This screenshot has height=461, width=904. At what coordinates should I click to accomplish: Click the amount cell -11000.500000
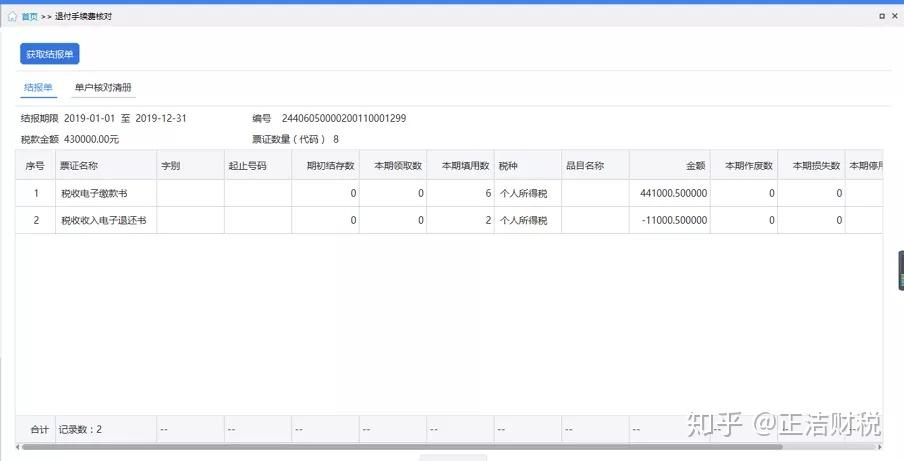pyautogui.click(x=674, y=220)
